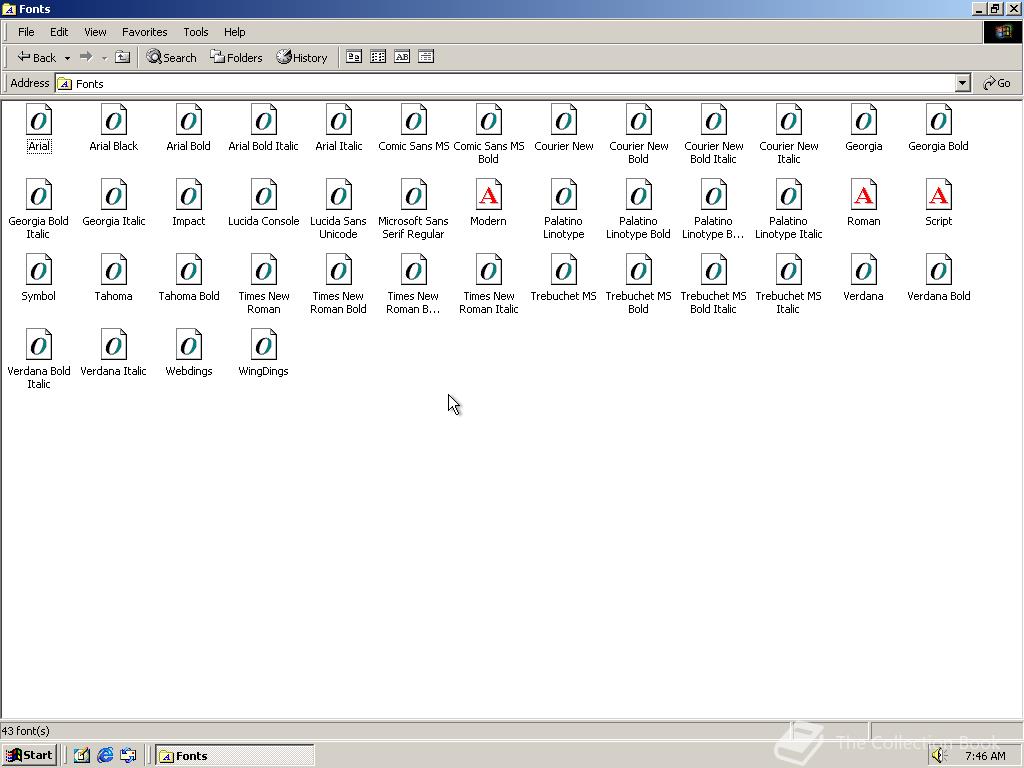Click the Show Desktop Quick Launch icon
Image resolution: width=1024 pixels, height=768 pixels.
82,756
